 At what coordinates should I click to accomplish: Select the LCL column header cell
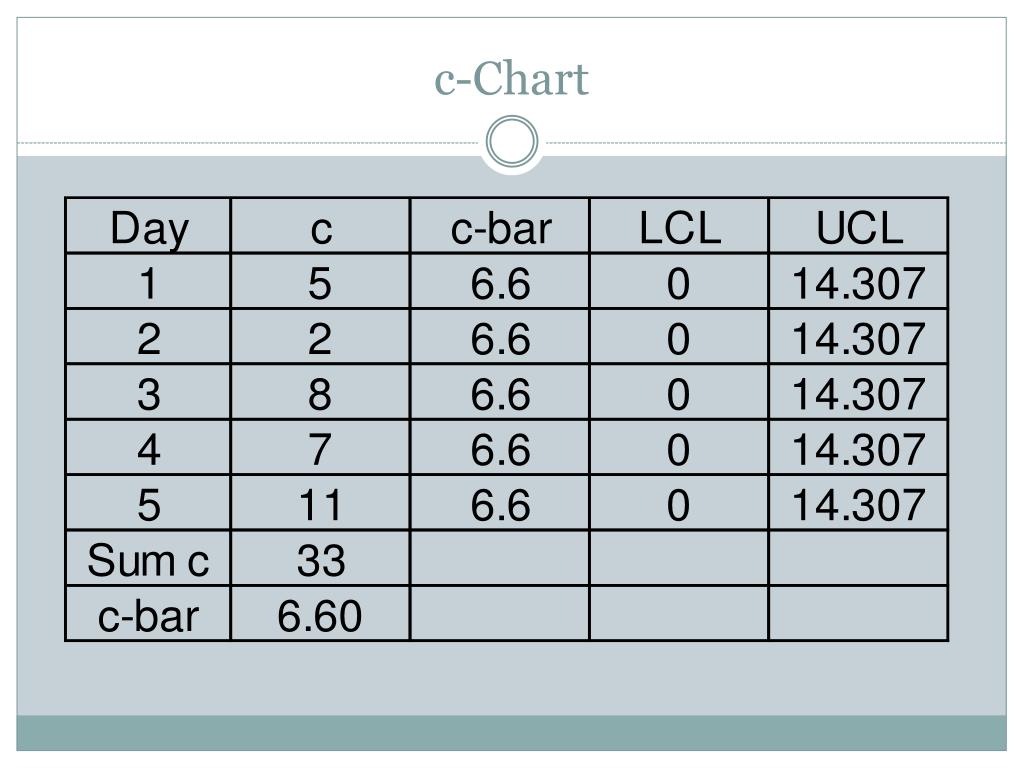click(679, 226)
